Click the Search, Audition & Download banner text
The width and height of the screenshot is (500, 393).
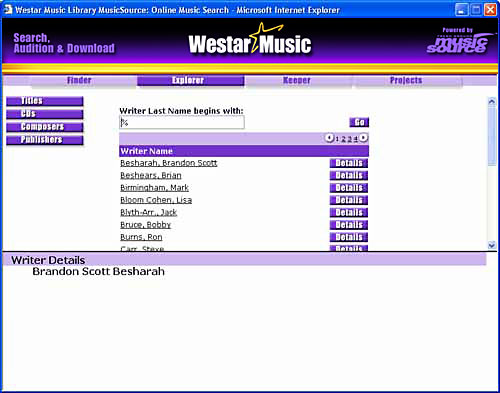tap(64, 43)
